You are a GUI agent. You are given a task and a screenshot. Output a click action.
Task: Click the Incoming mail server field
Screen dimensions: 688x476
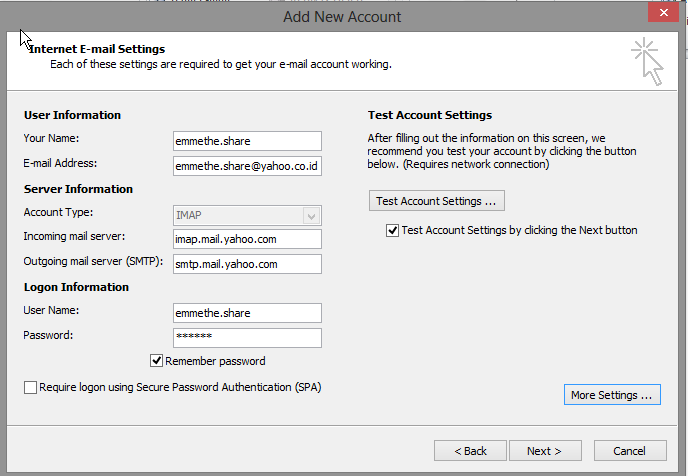247,239
